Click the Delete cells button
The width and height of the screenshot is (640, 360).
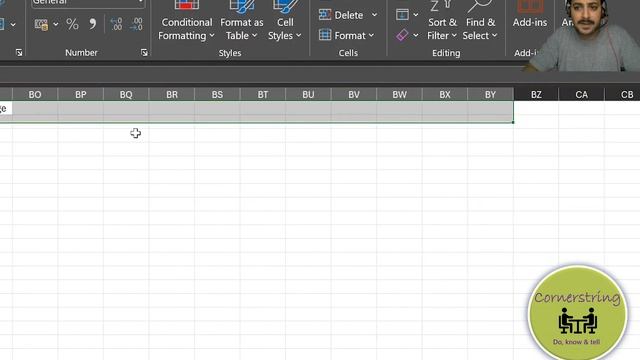[x=341, y=15]
